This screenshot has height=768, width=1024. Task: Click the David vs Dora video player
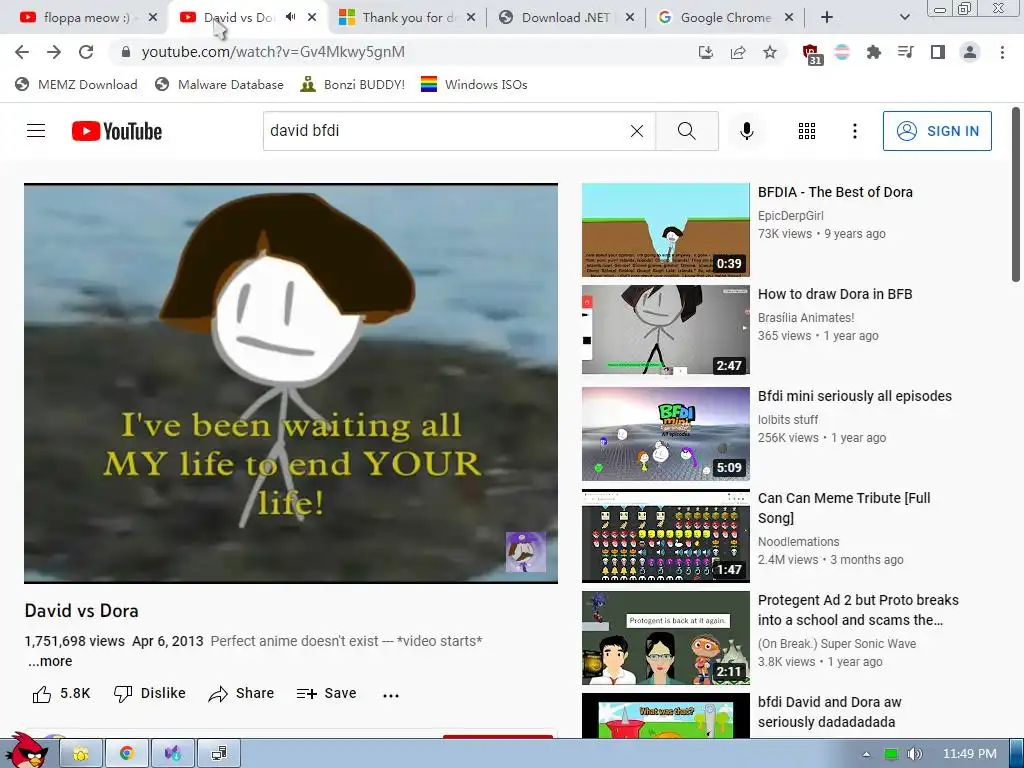point(291,383)
